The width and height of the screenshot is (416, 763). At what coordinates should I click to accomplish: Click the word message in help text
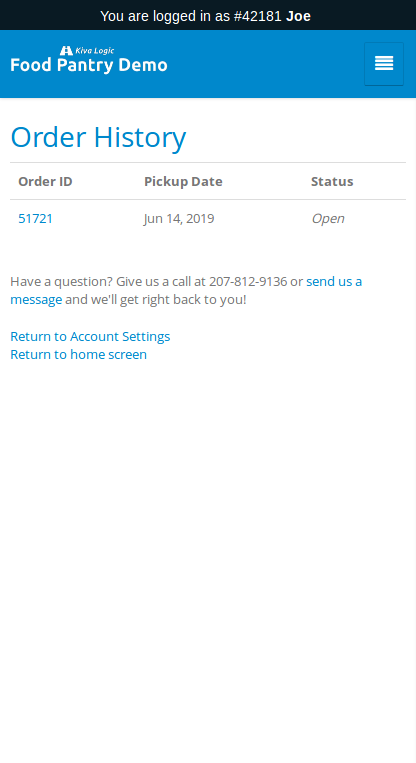click(36, 299)
